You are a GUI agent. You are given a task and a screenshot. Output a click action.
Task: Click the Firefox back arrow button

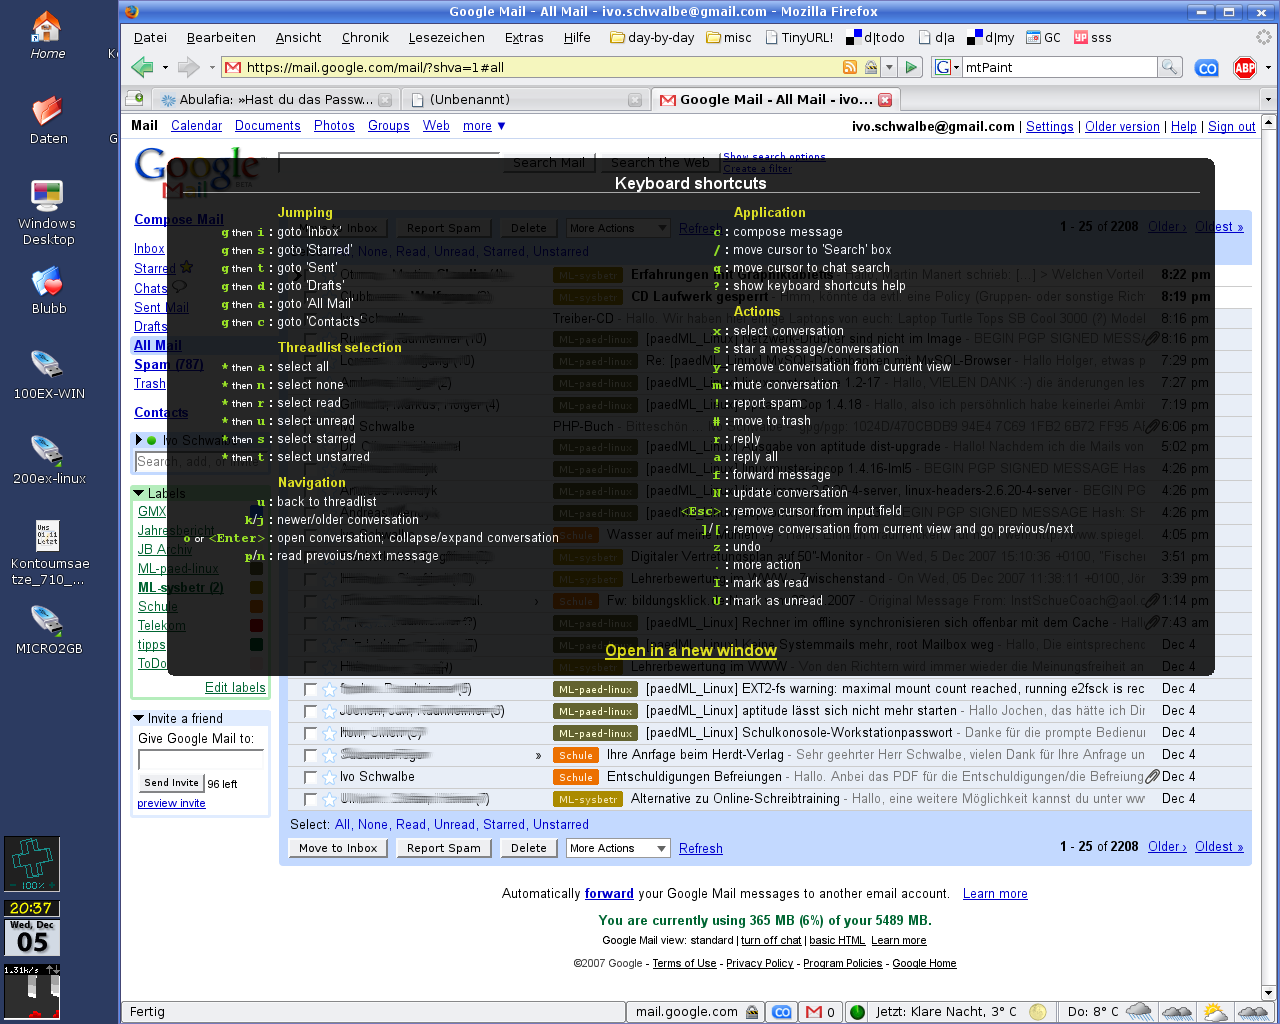click(x=142, y=67)
